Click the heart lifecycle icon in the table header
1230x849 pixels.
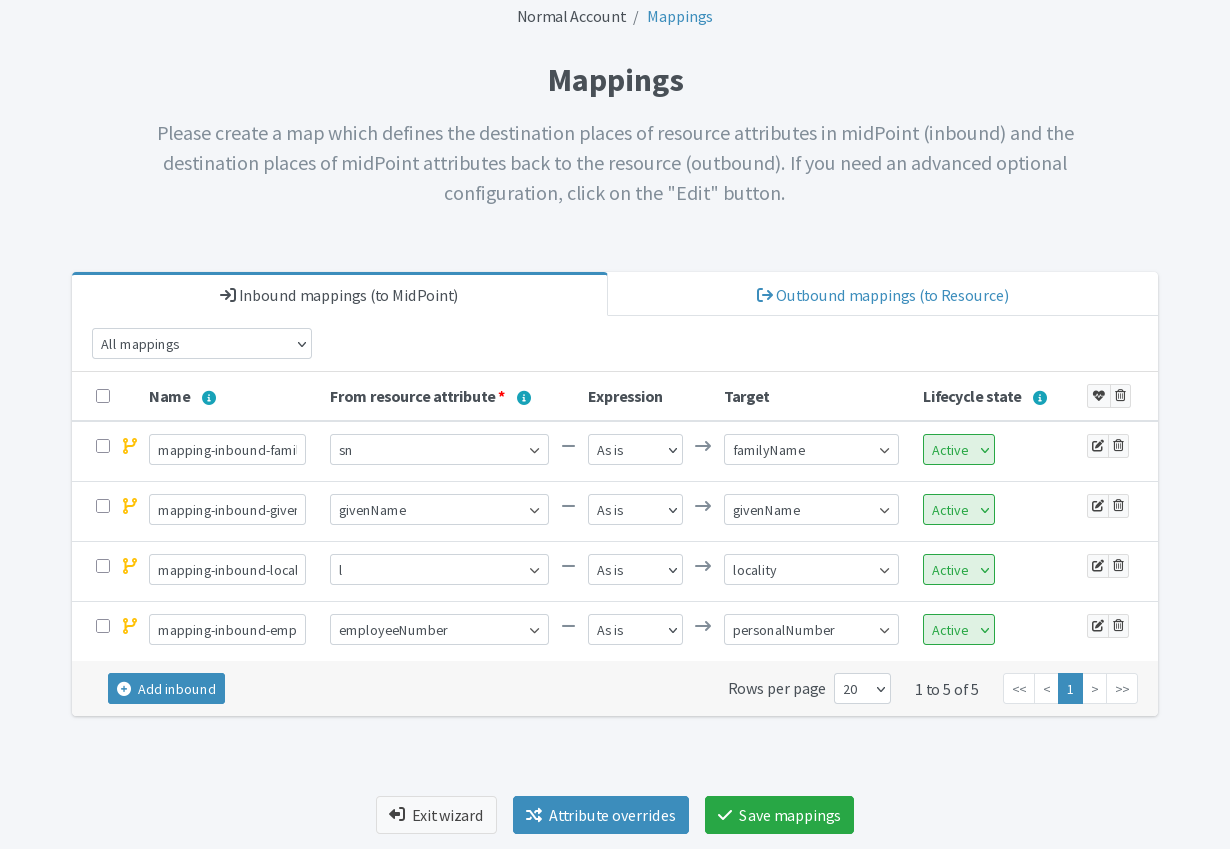(x=1098, y=395)
